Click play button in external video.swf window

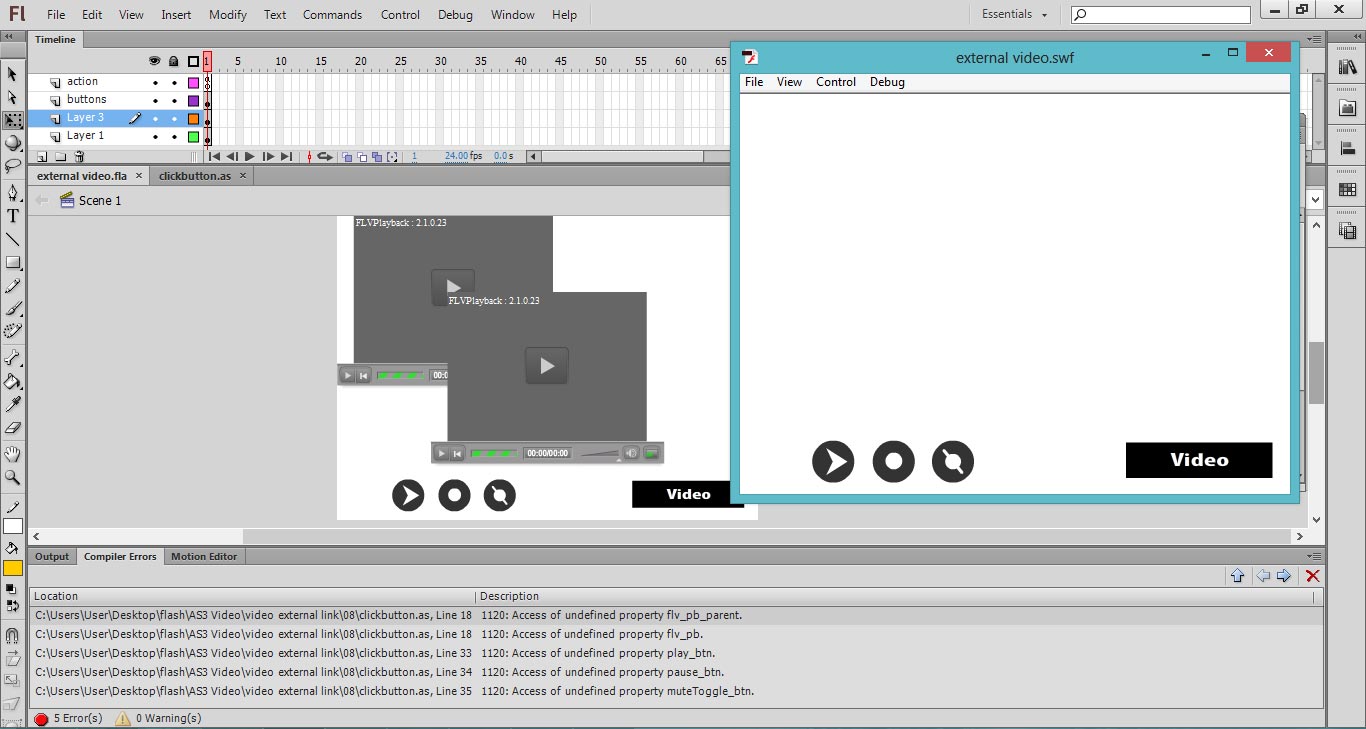pos(833,462)
